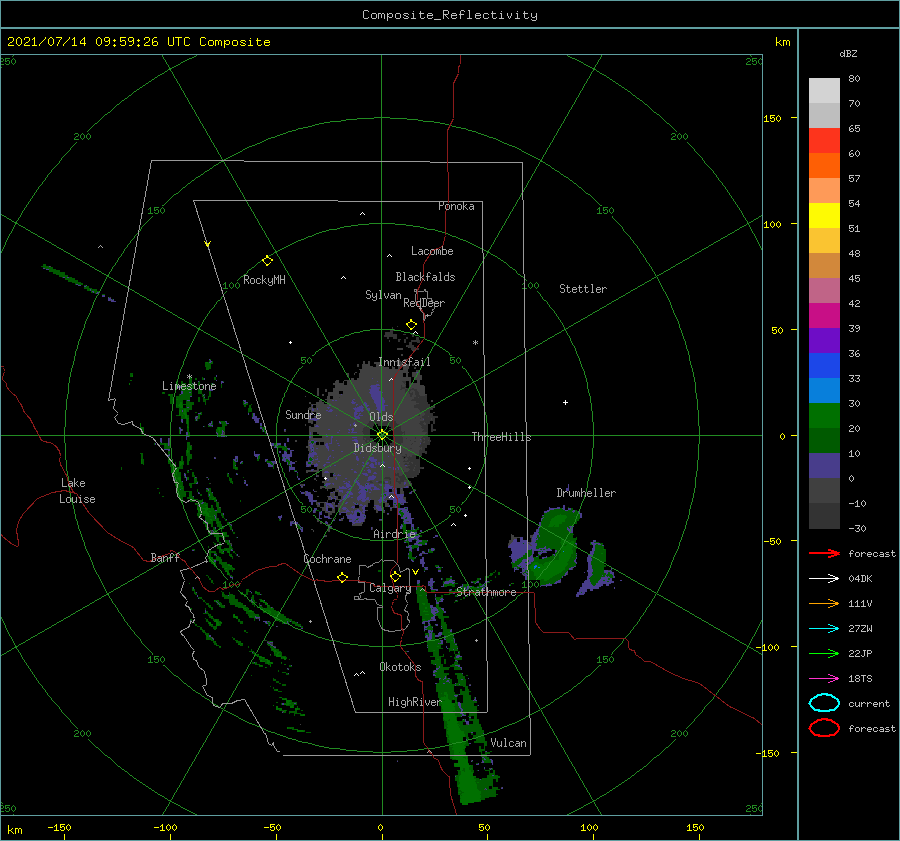
Task: Click the yellow diamond marker near RockyMH
Action: click(x=267, y=261)
